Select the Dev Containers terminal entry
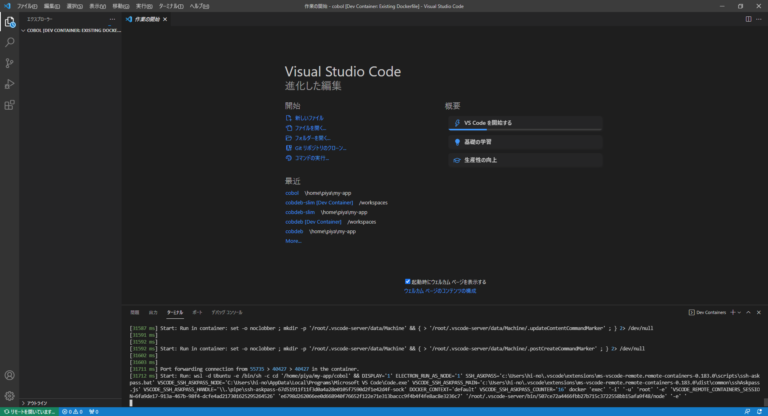Screen dimensions: 768x416 pos(707,312)
